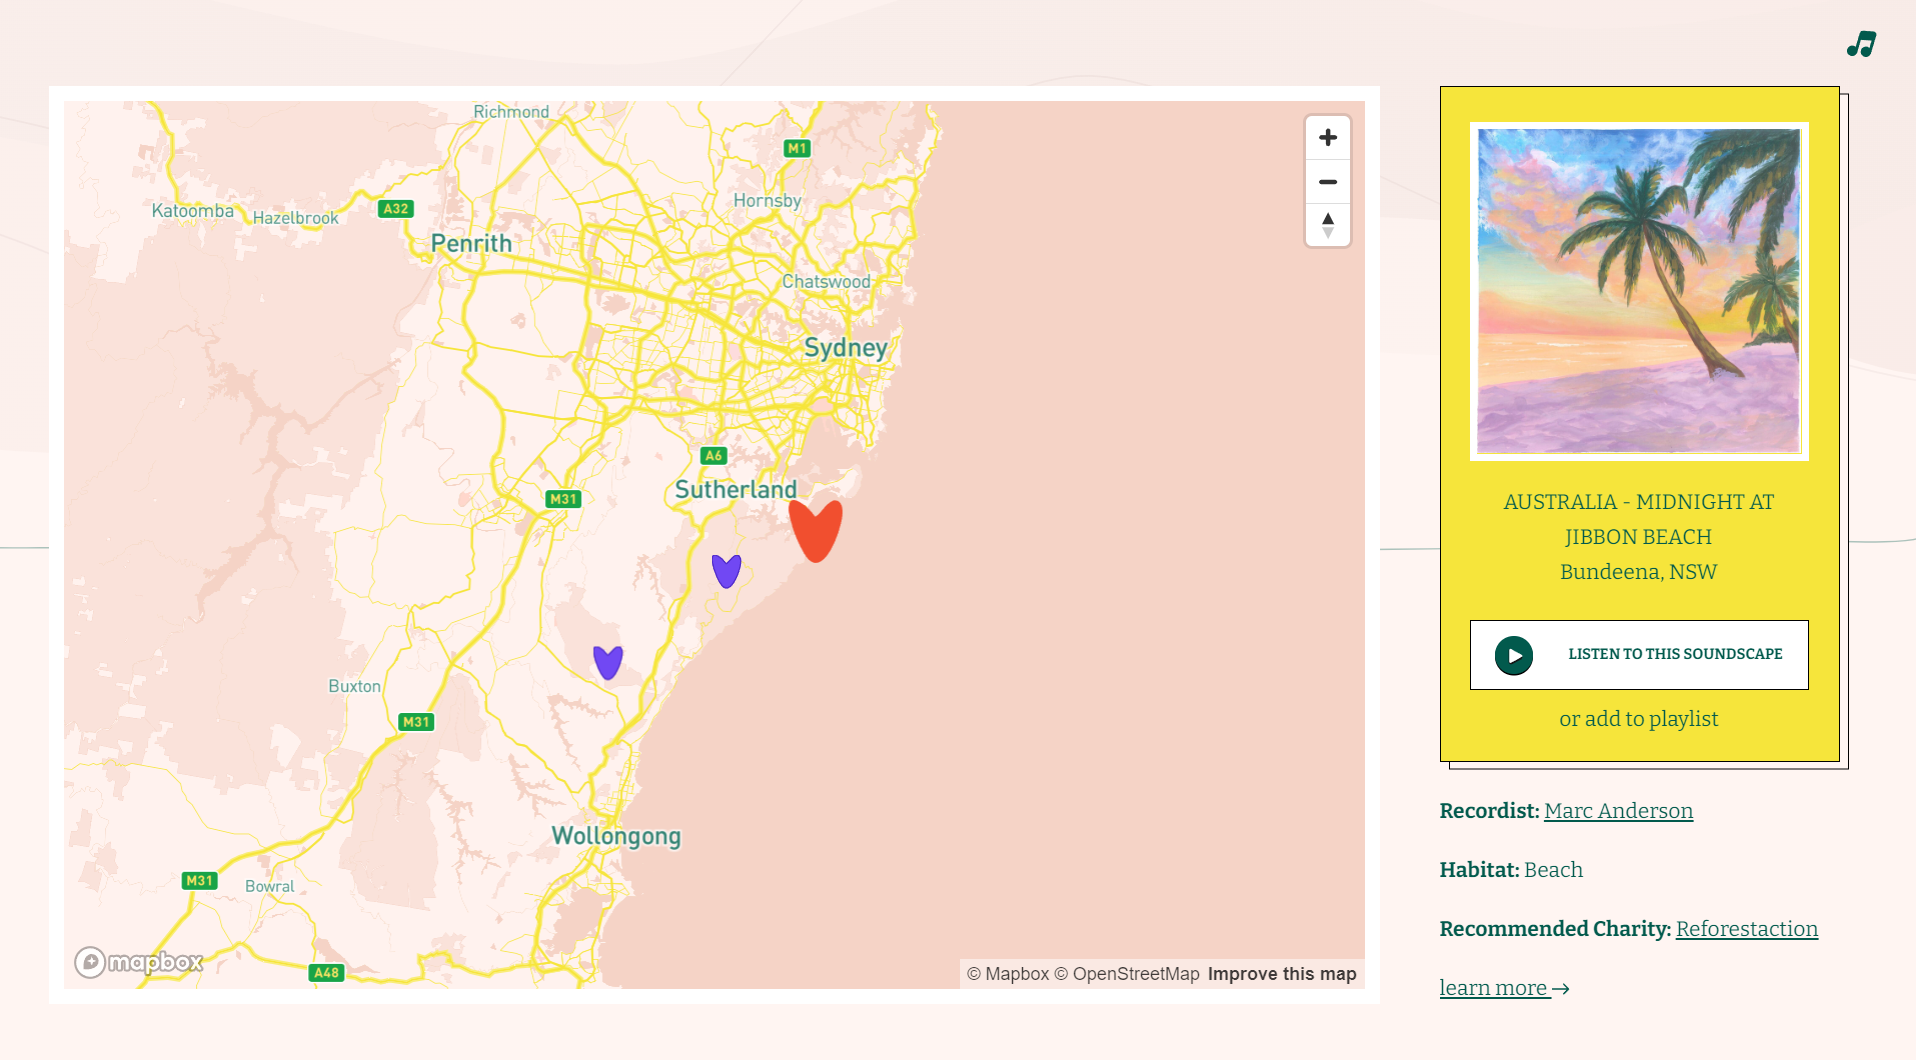Click the Australia - Midnight at Jibbon Beach title
The width and height of the screenshot is (1916, 1060).
pos(1639,519)
